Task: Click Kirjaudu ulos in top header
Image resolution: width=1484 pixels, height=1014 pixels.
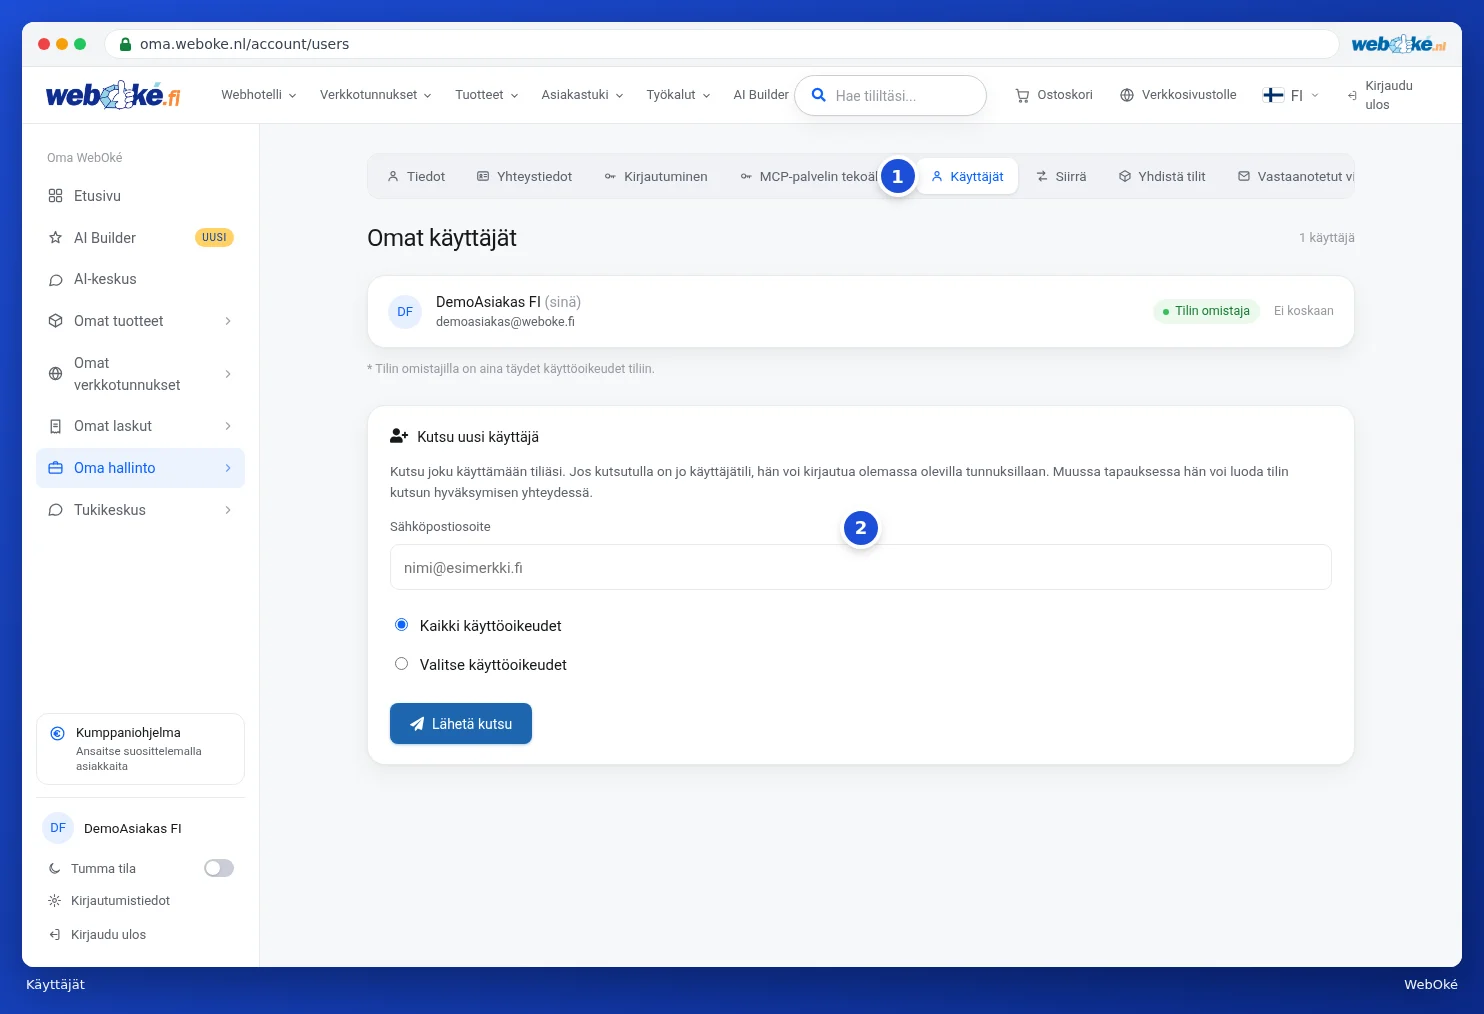Action: tap(1380, 95)
